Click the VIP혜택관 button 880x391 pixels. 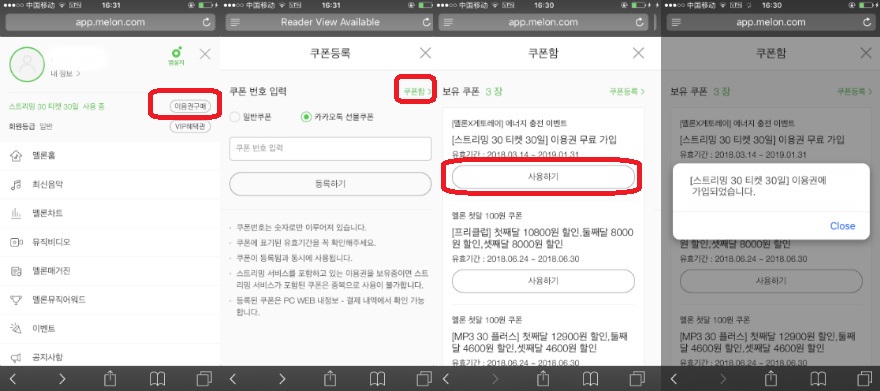190,126
